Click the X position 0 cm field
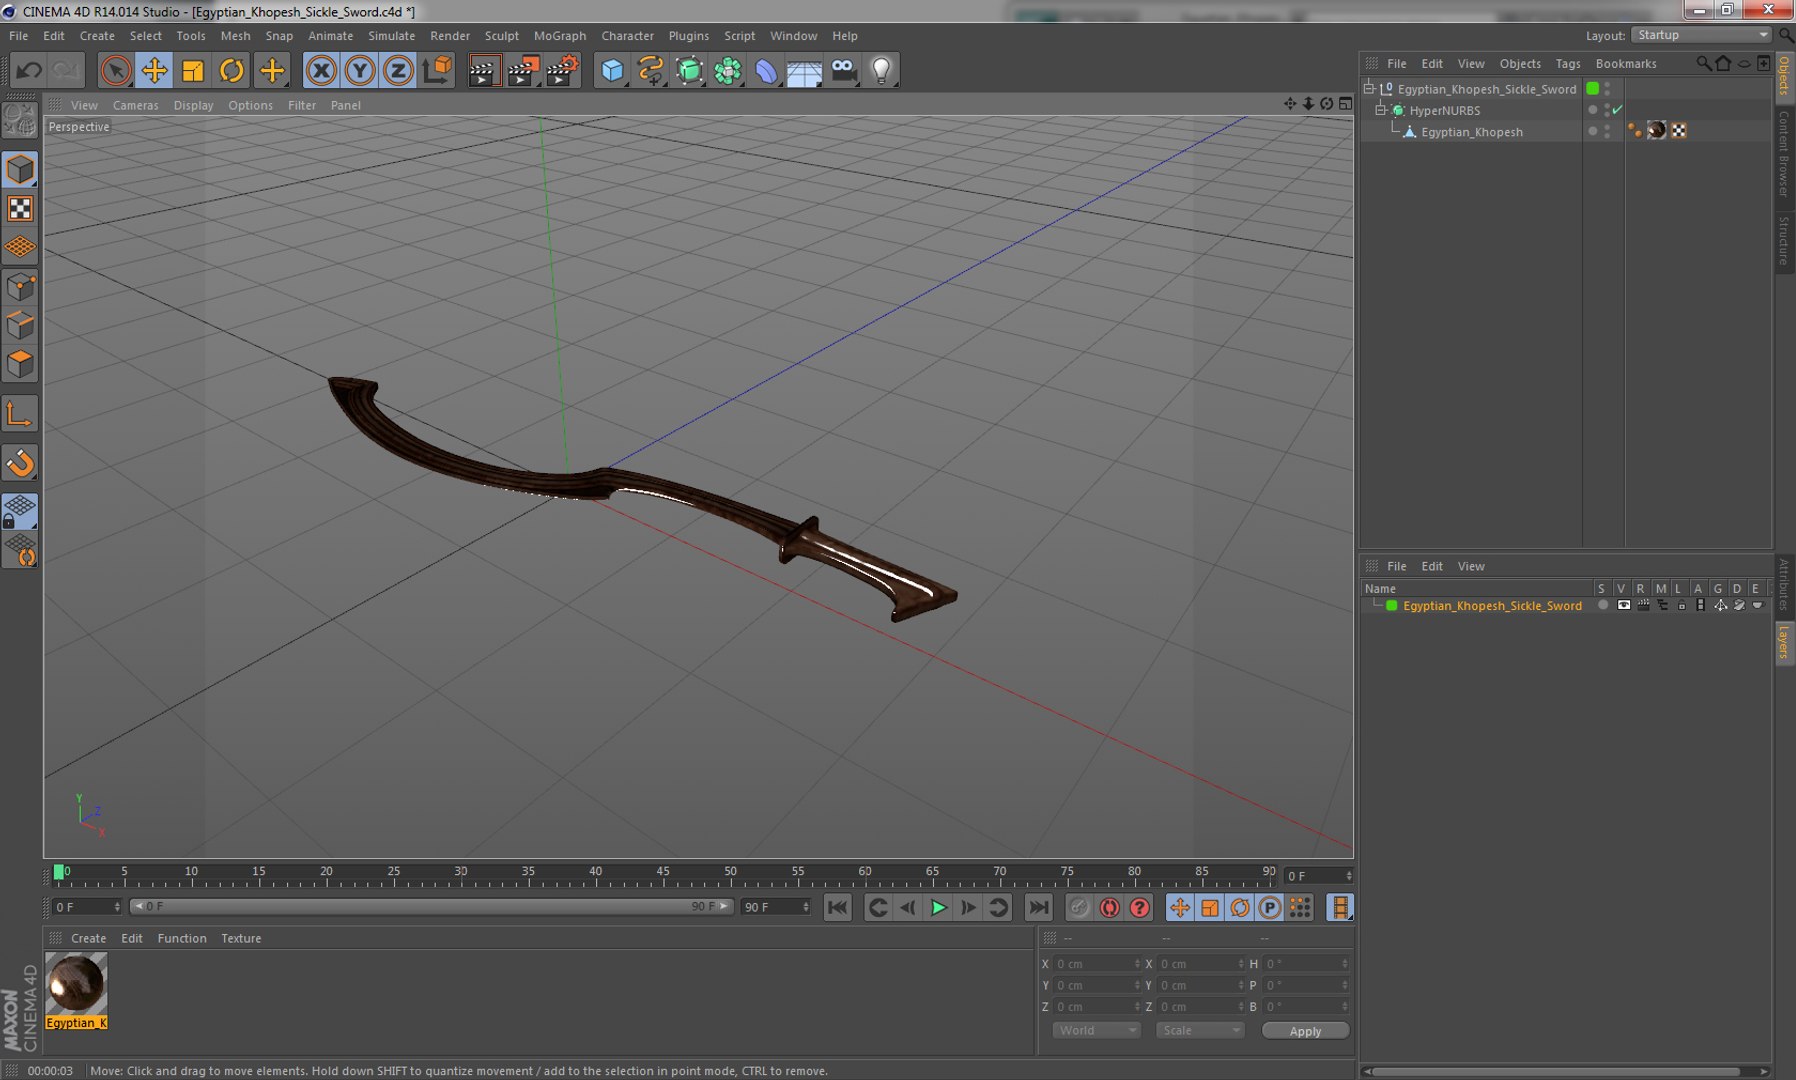Image resolution: width=1796 pixels, height=1080 pixels. 1095,964
